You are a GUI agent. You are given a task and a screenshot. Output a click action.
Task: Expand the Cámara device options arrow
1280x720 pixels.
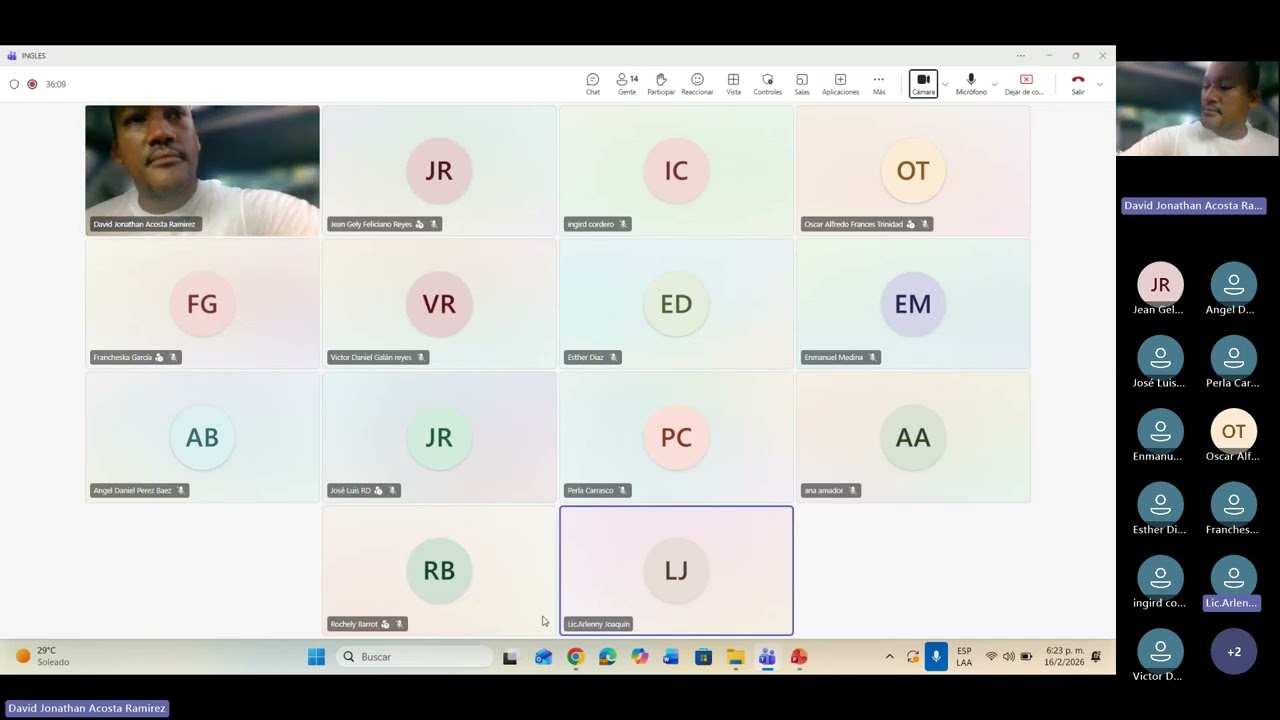945,84
